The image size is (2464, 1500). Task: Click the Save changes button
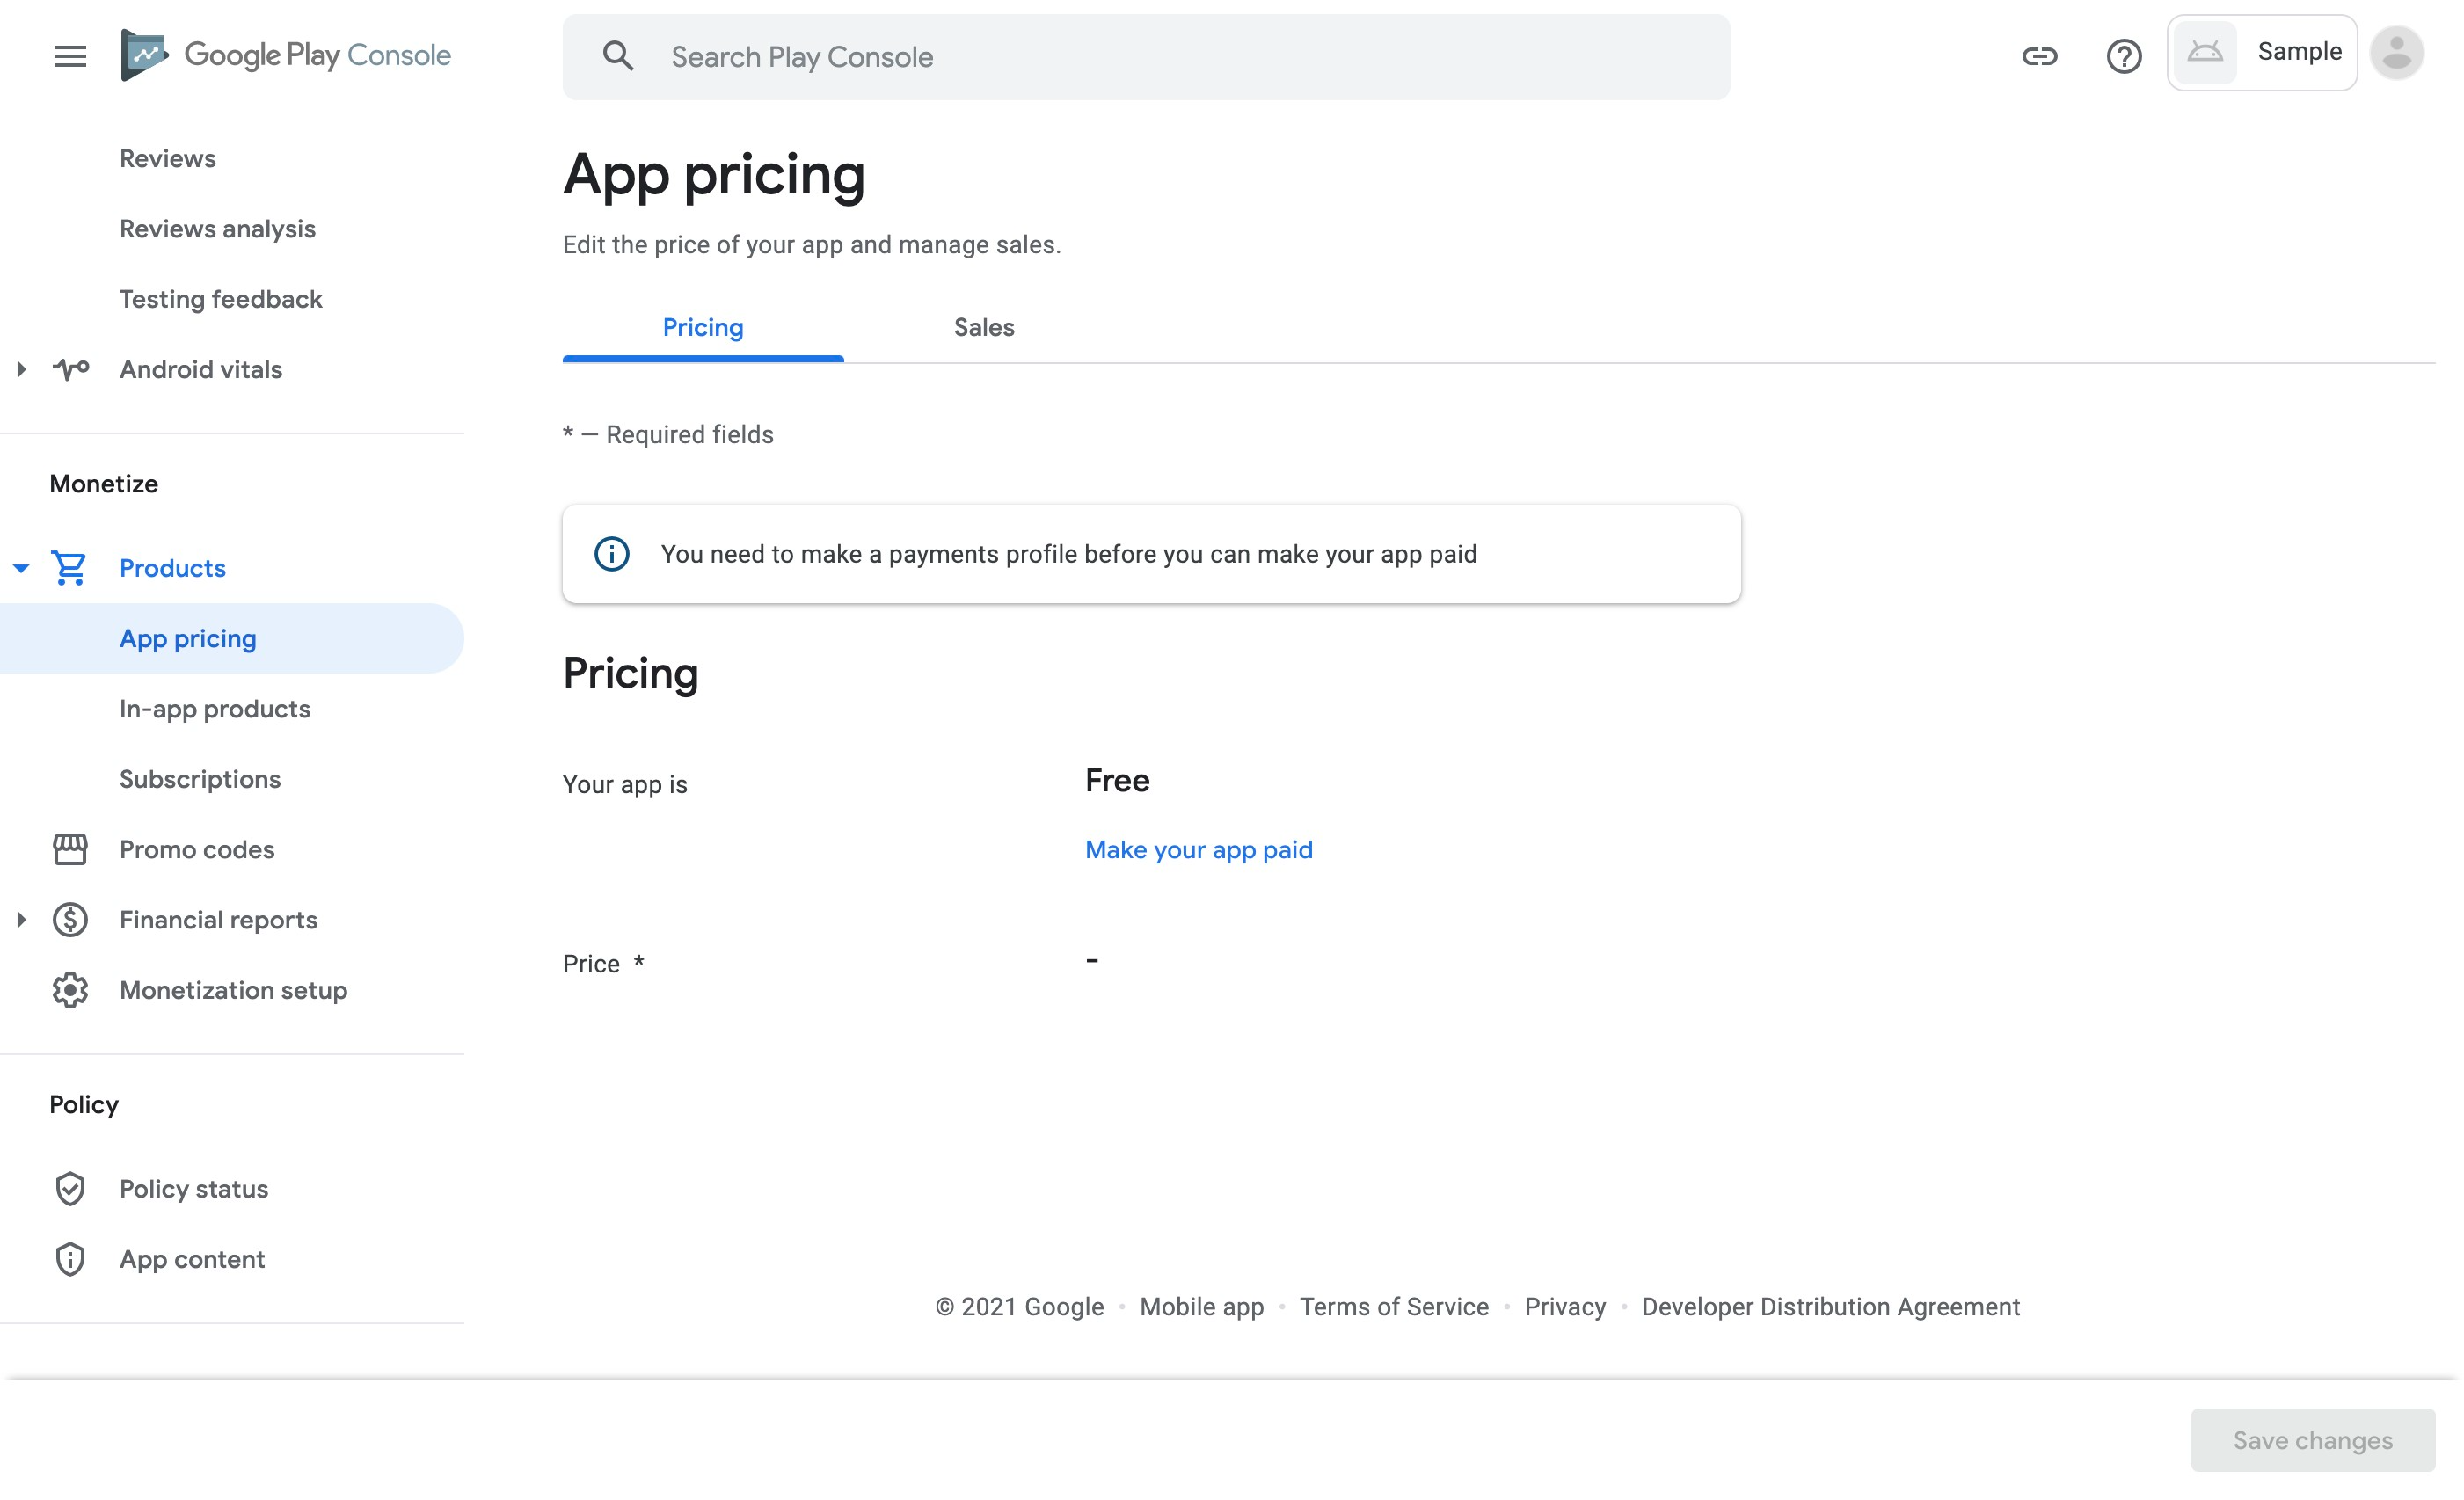[x=2313, y=1440]
